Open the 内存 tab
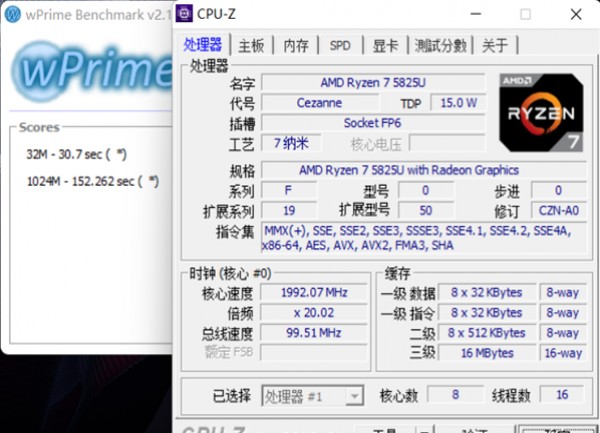The image size is (600, 433). (x=296, y=46)
